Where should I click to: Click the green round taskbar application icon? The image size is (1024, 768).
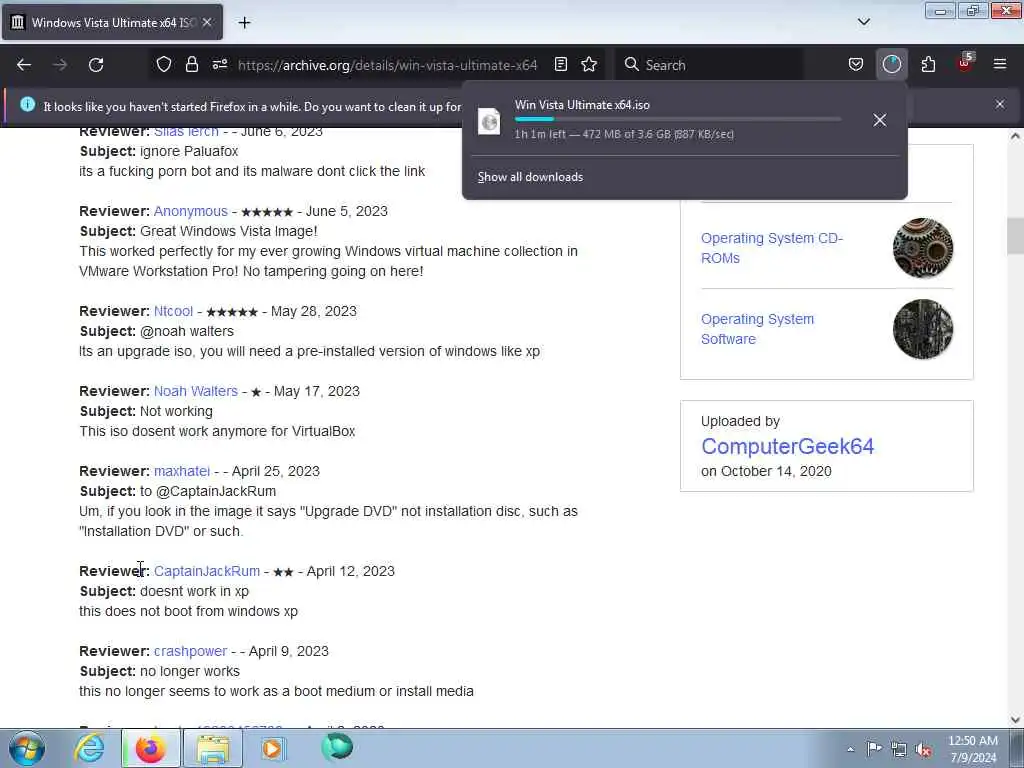337,747
